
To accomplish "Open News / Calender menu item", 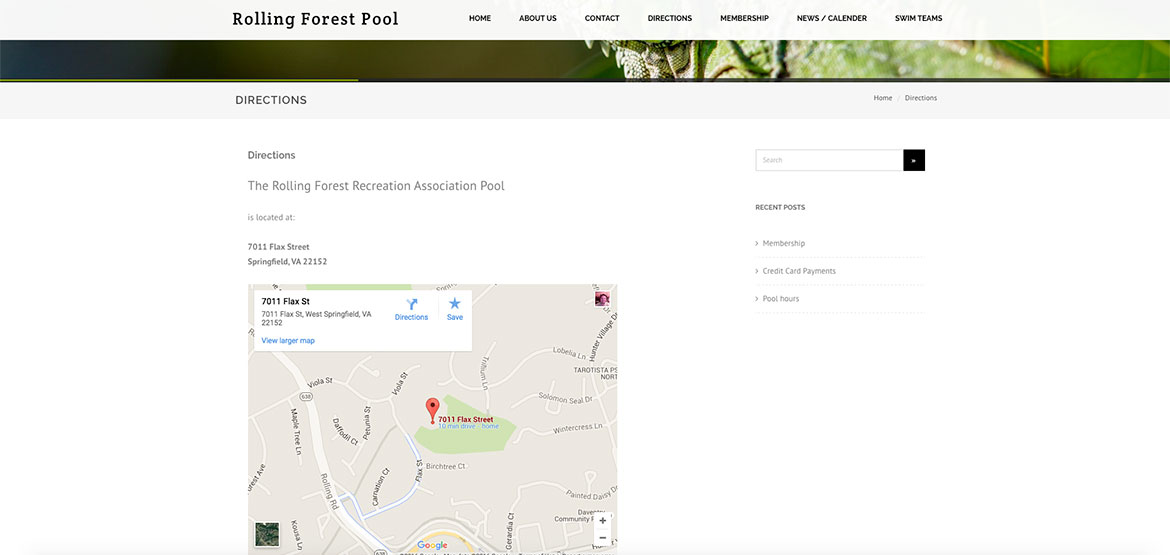I will pyautogui.click(x=831, y=19).
